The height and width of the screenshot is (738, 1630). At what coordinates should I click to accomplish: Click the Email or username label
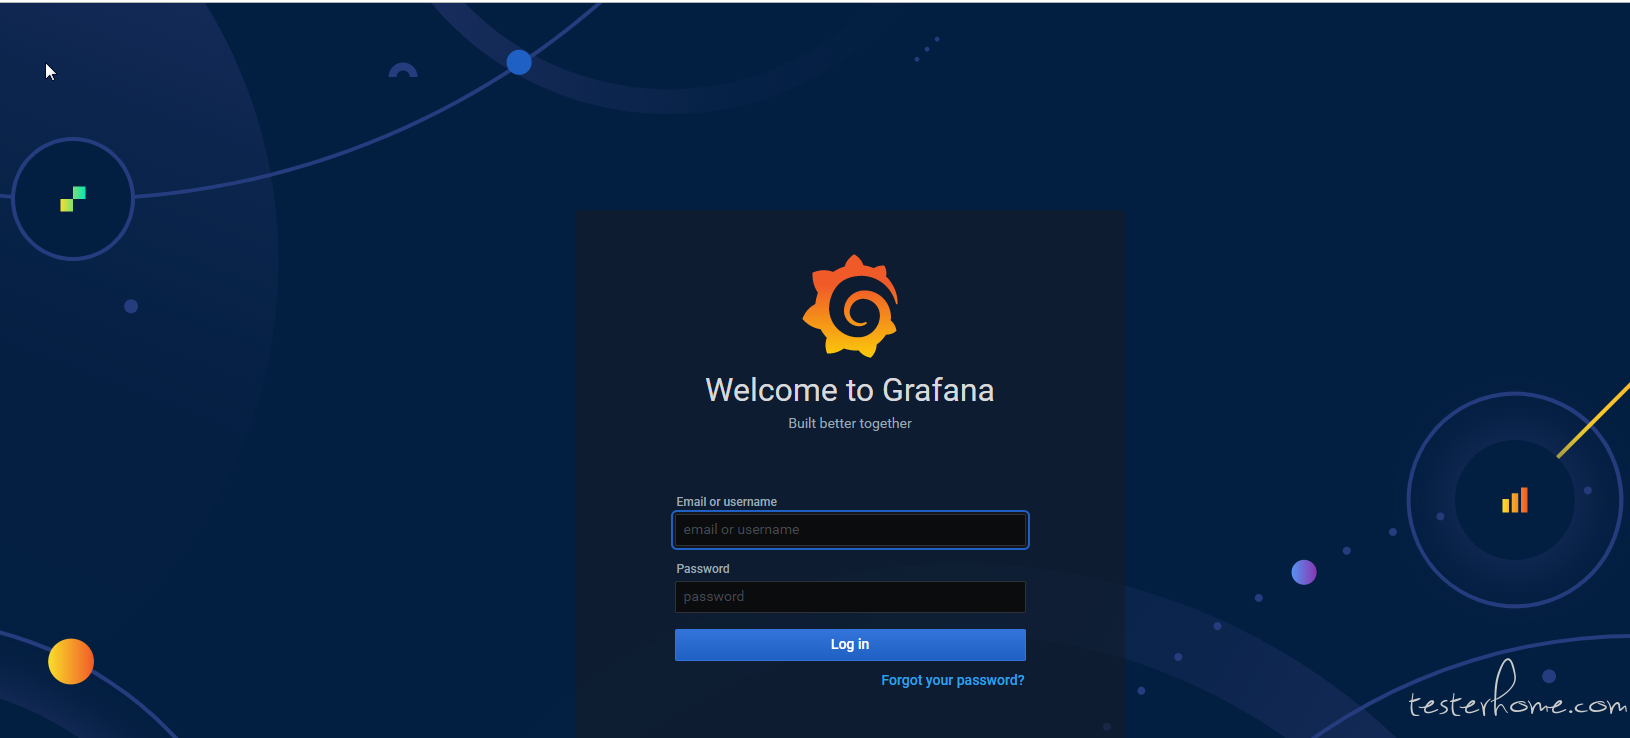726,502
